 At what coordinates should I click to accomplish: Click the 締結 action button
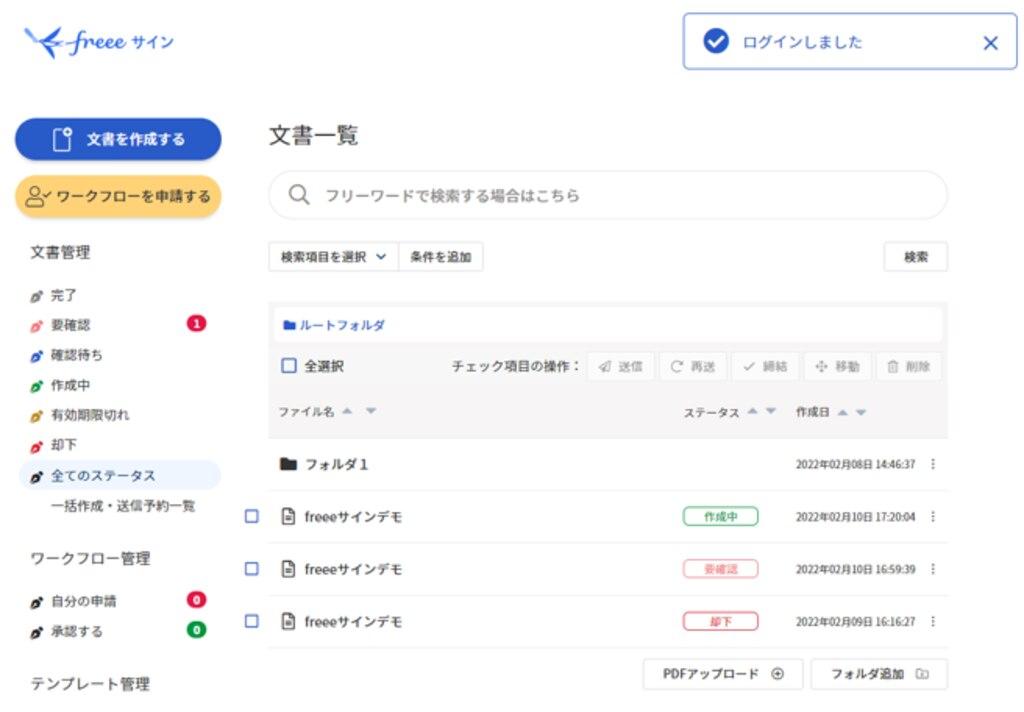tap(765, 366)
